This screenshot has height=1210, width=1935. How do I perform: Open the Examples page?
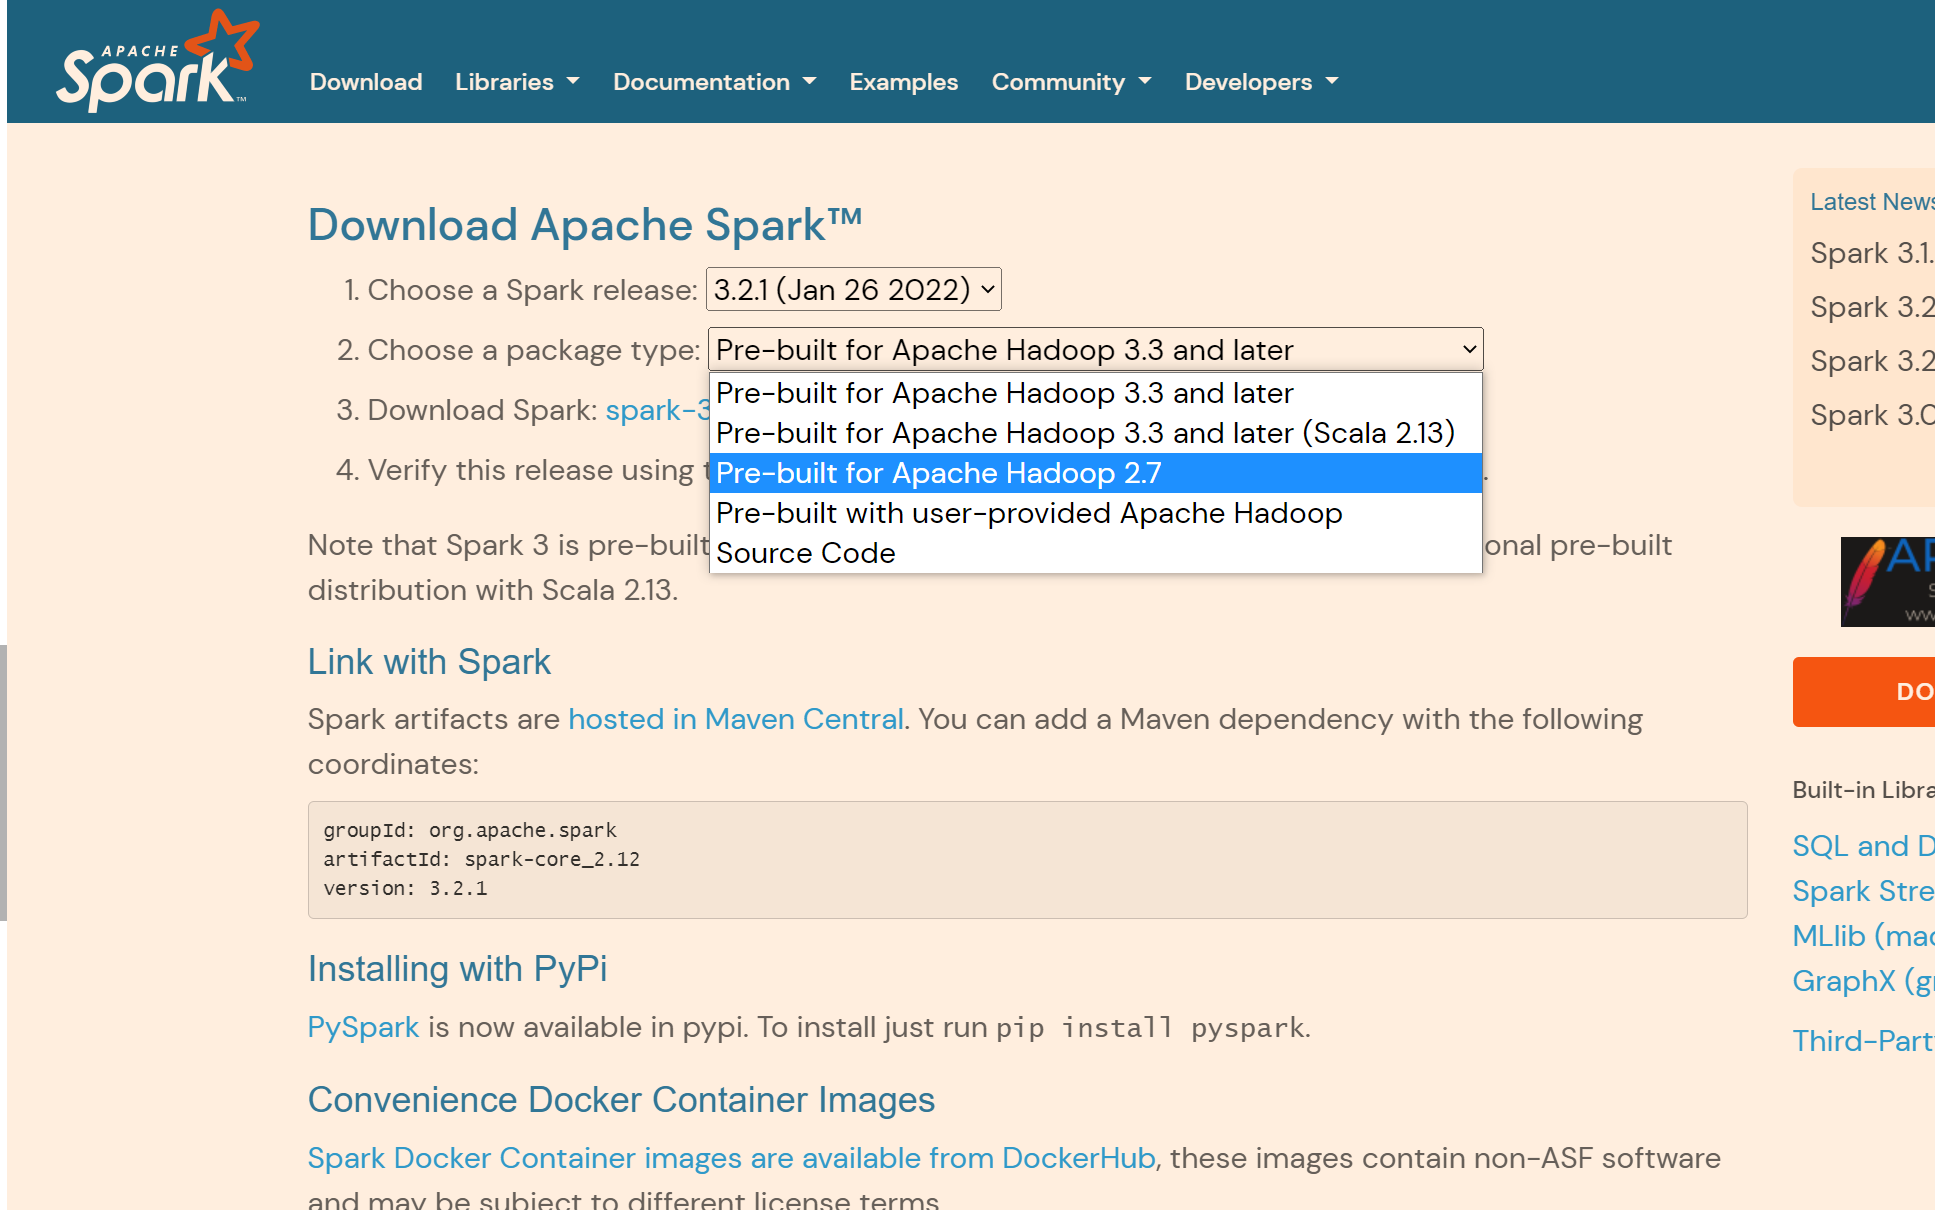[x=904, y=82]
